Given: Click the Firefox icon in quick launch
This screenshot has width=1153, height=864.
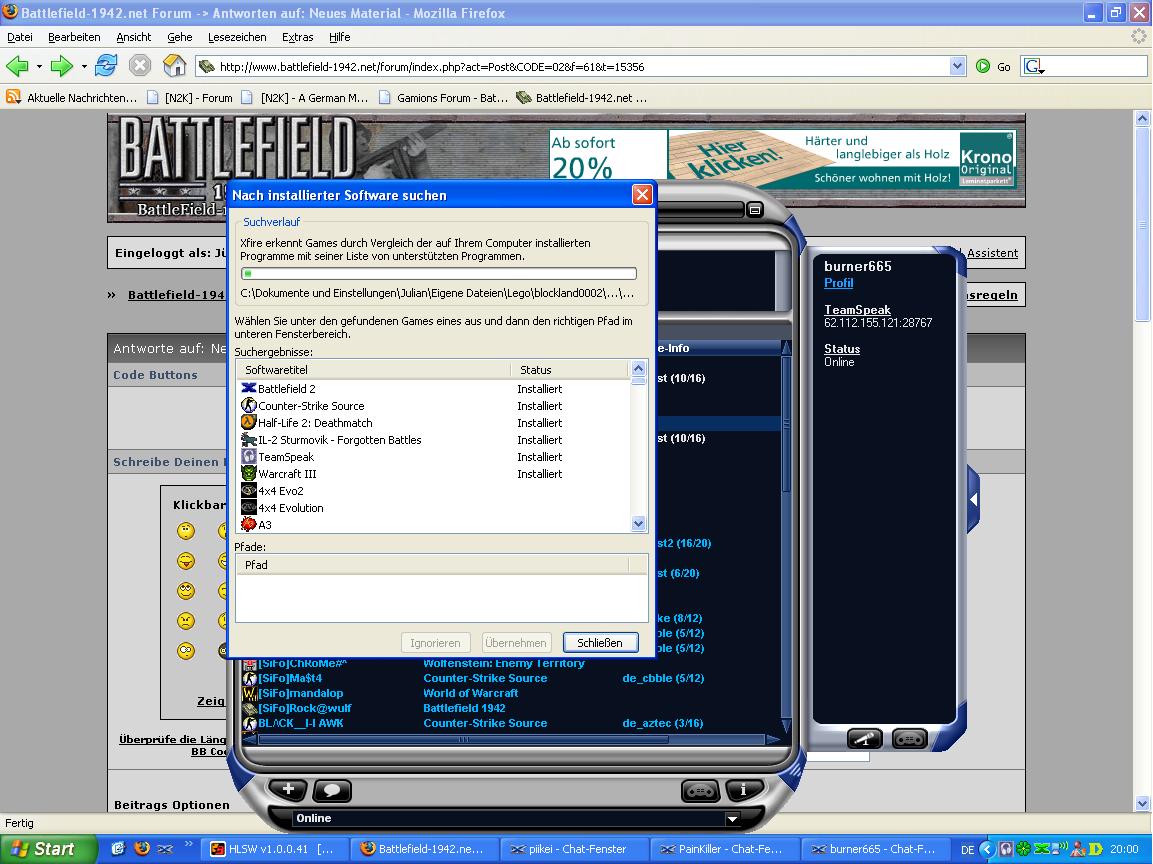Looking at the screenshot, I should pyautogui.click(x=142, y=849).
